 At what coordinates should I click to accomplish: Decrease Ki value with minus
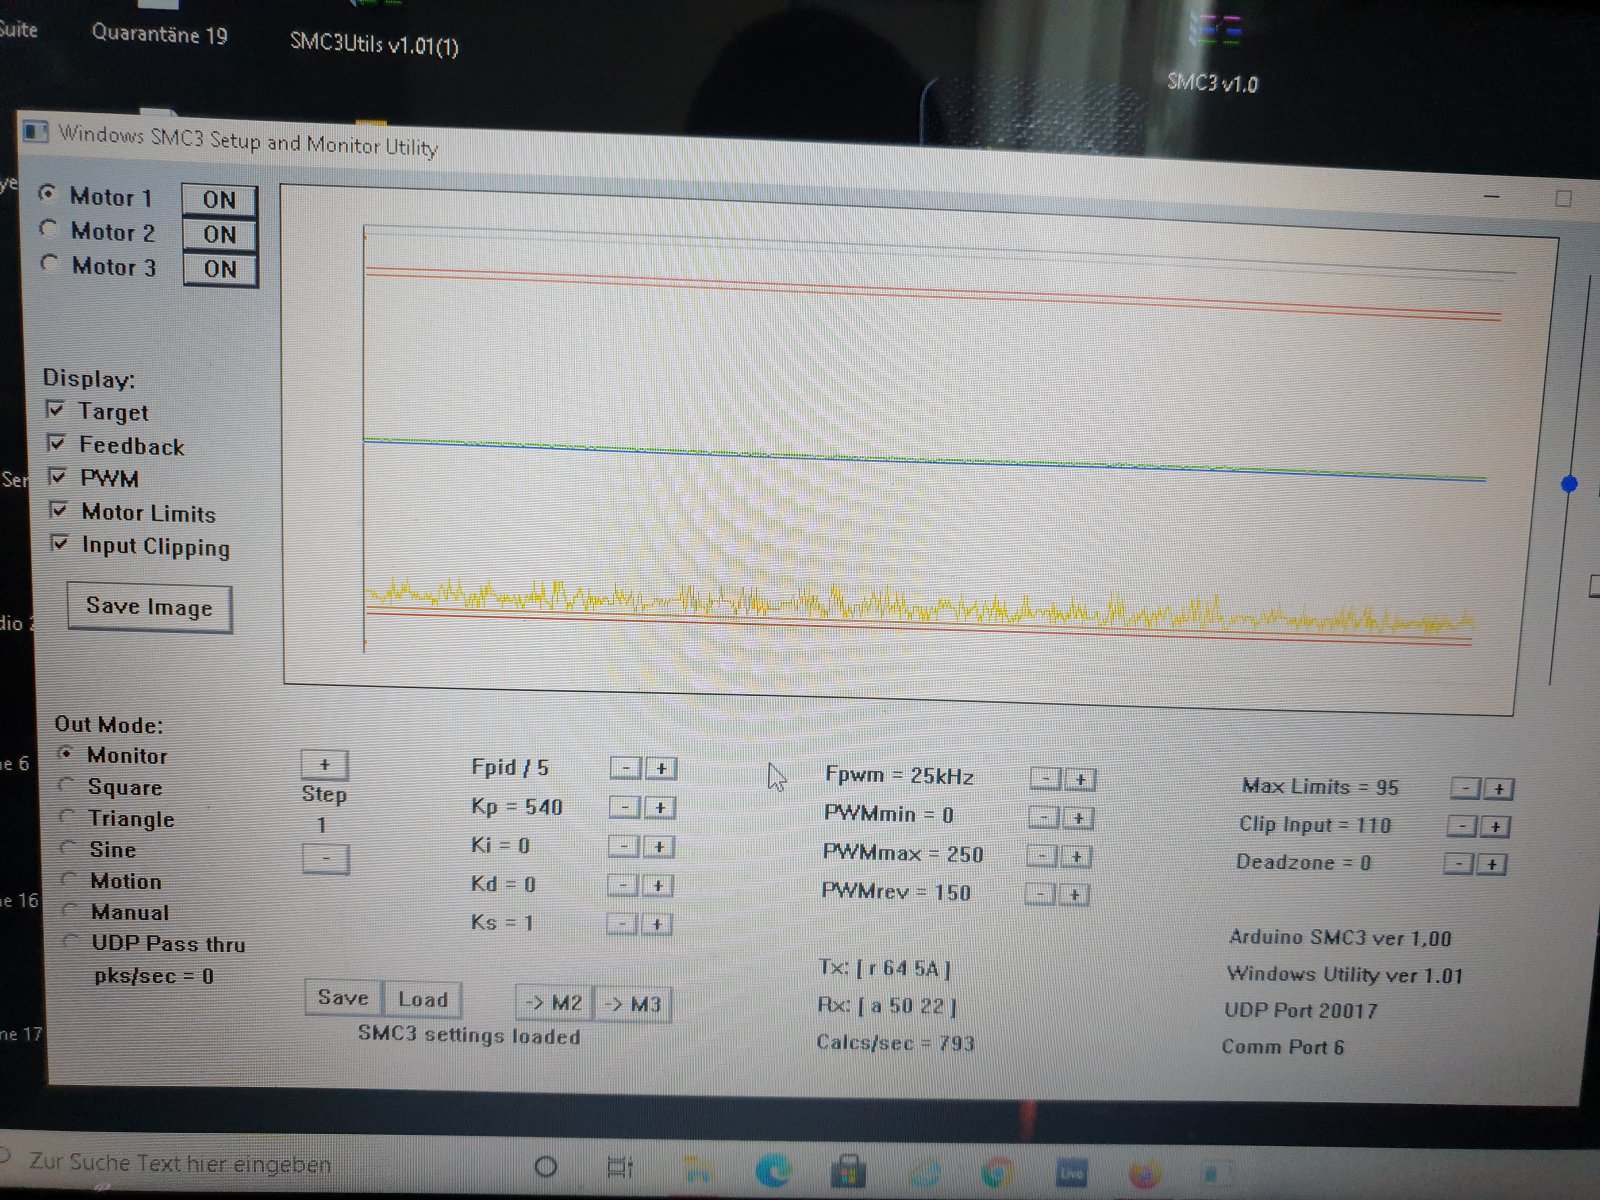click(x=624, y=847)
